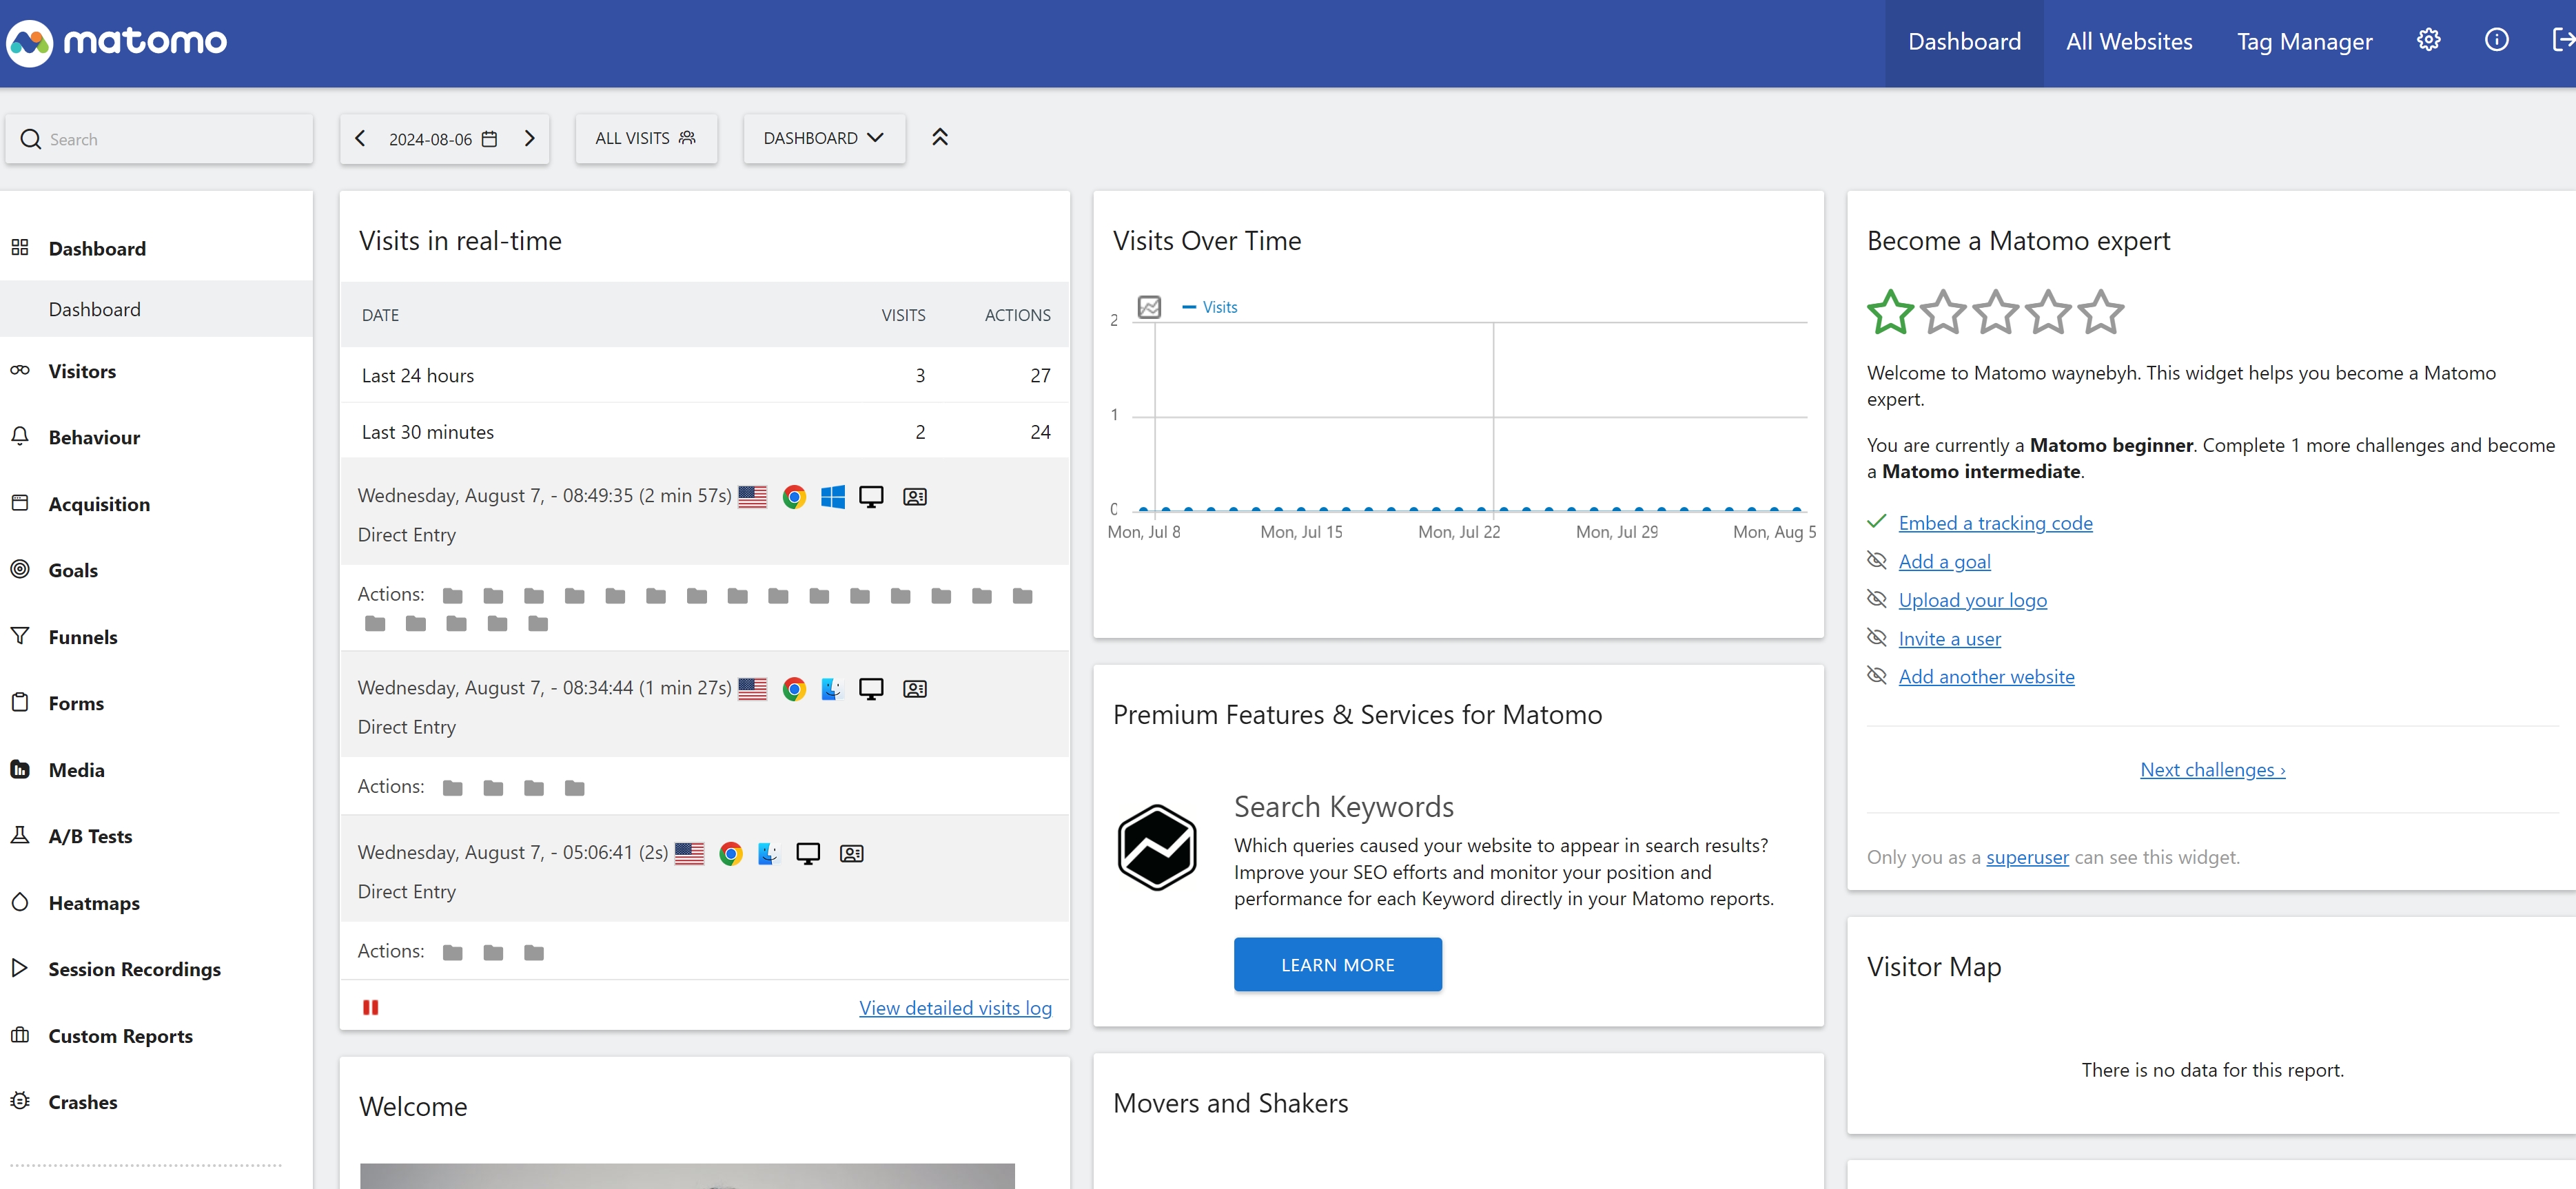Screen dimensions: 2576x1189
Task: Select the Dashboard sub-item in sidebar
Action: click(x=156, y=309)
